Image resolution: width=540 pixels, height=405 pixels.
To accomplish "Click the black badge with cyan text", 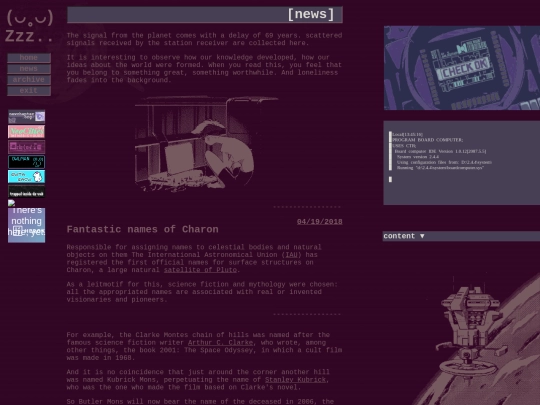I will point(27,162).
